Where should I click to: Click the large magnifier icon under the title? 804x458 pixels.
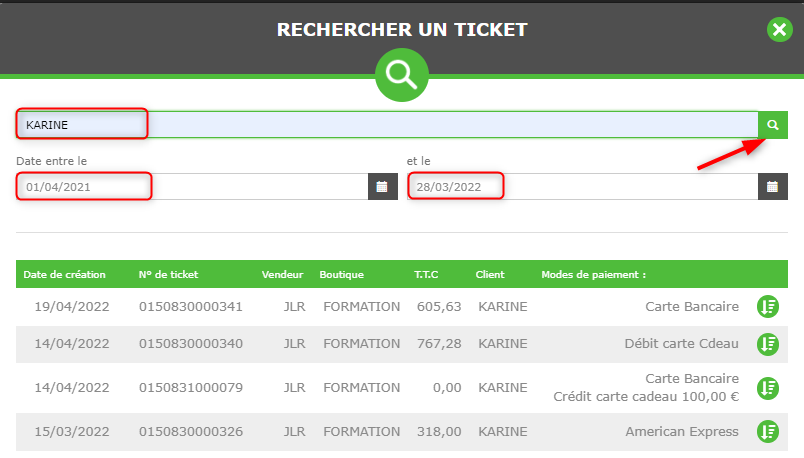402,75
